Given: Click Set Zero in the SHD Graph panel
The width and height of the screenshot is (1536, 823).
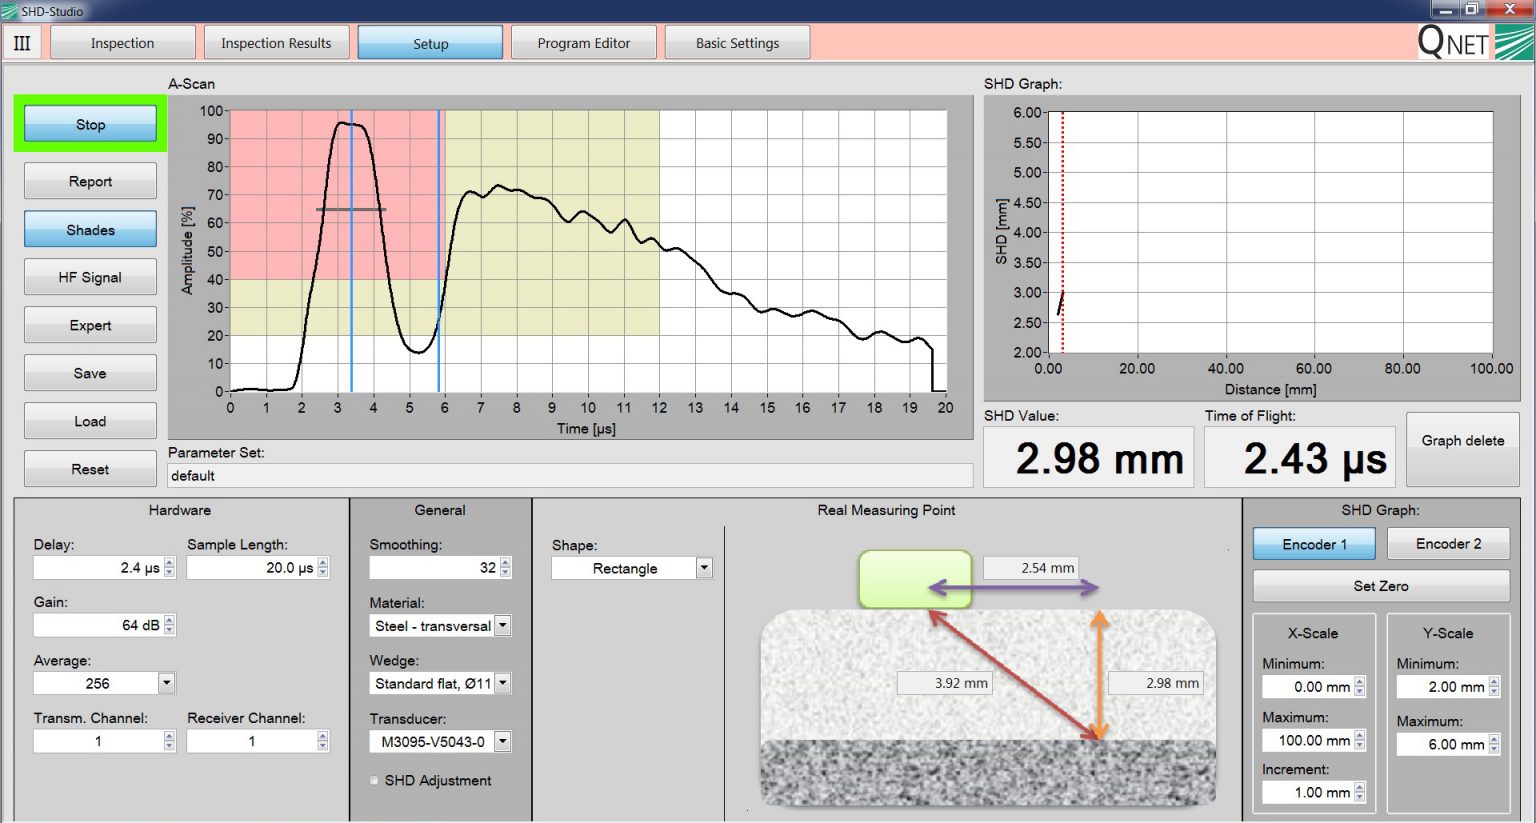Looking at the screenshot, I should point(1381,585).
